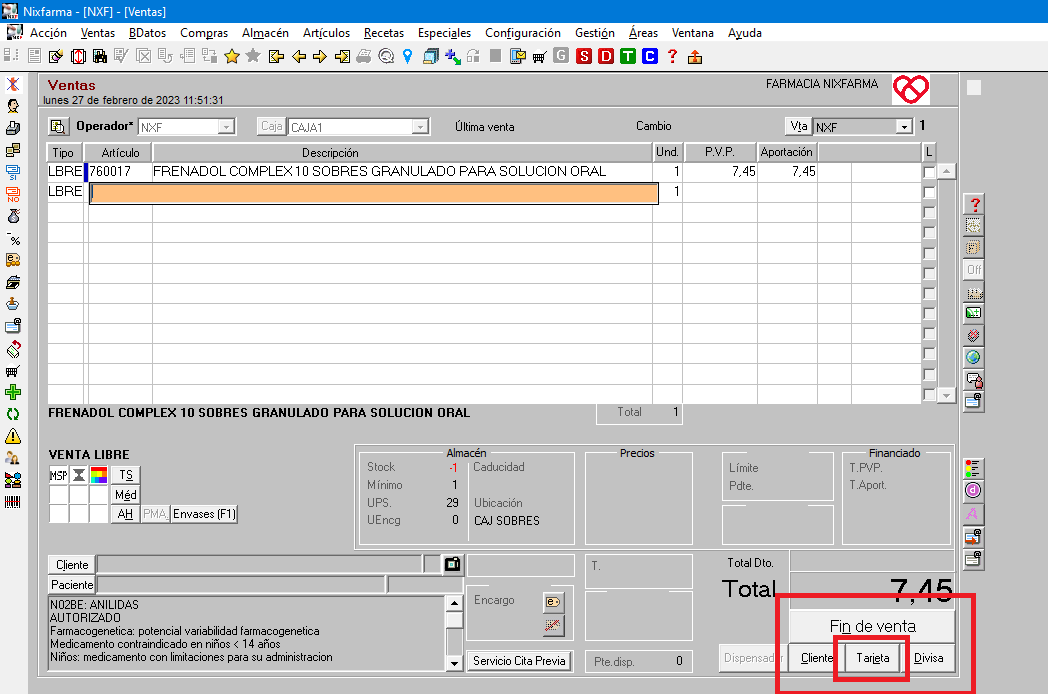Toggle the Off button in right sidebar
Screen dimensions: 1048x694
coord(974,269)
